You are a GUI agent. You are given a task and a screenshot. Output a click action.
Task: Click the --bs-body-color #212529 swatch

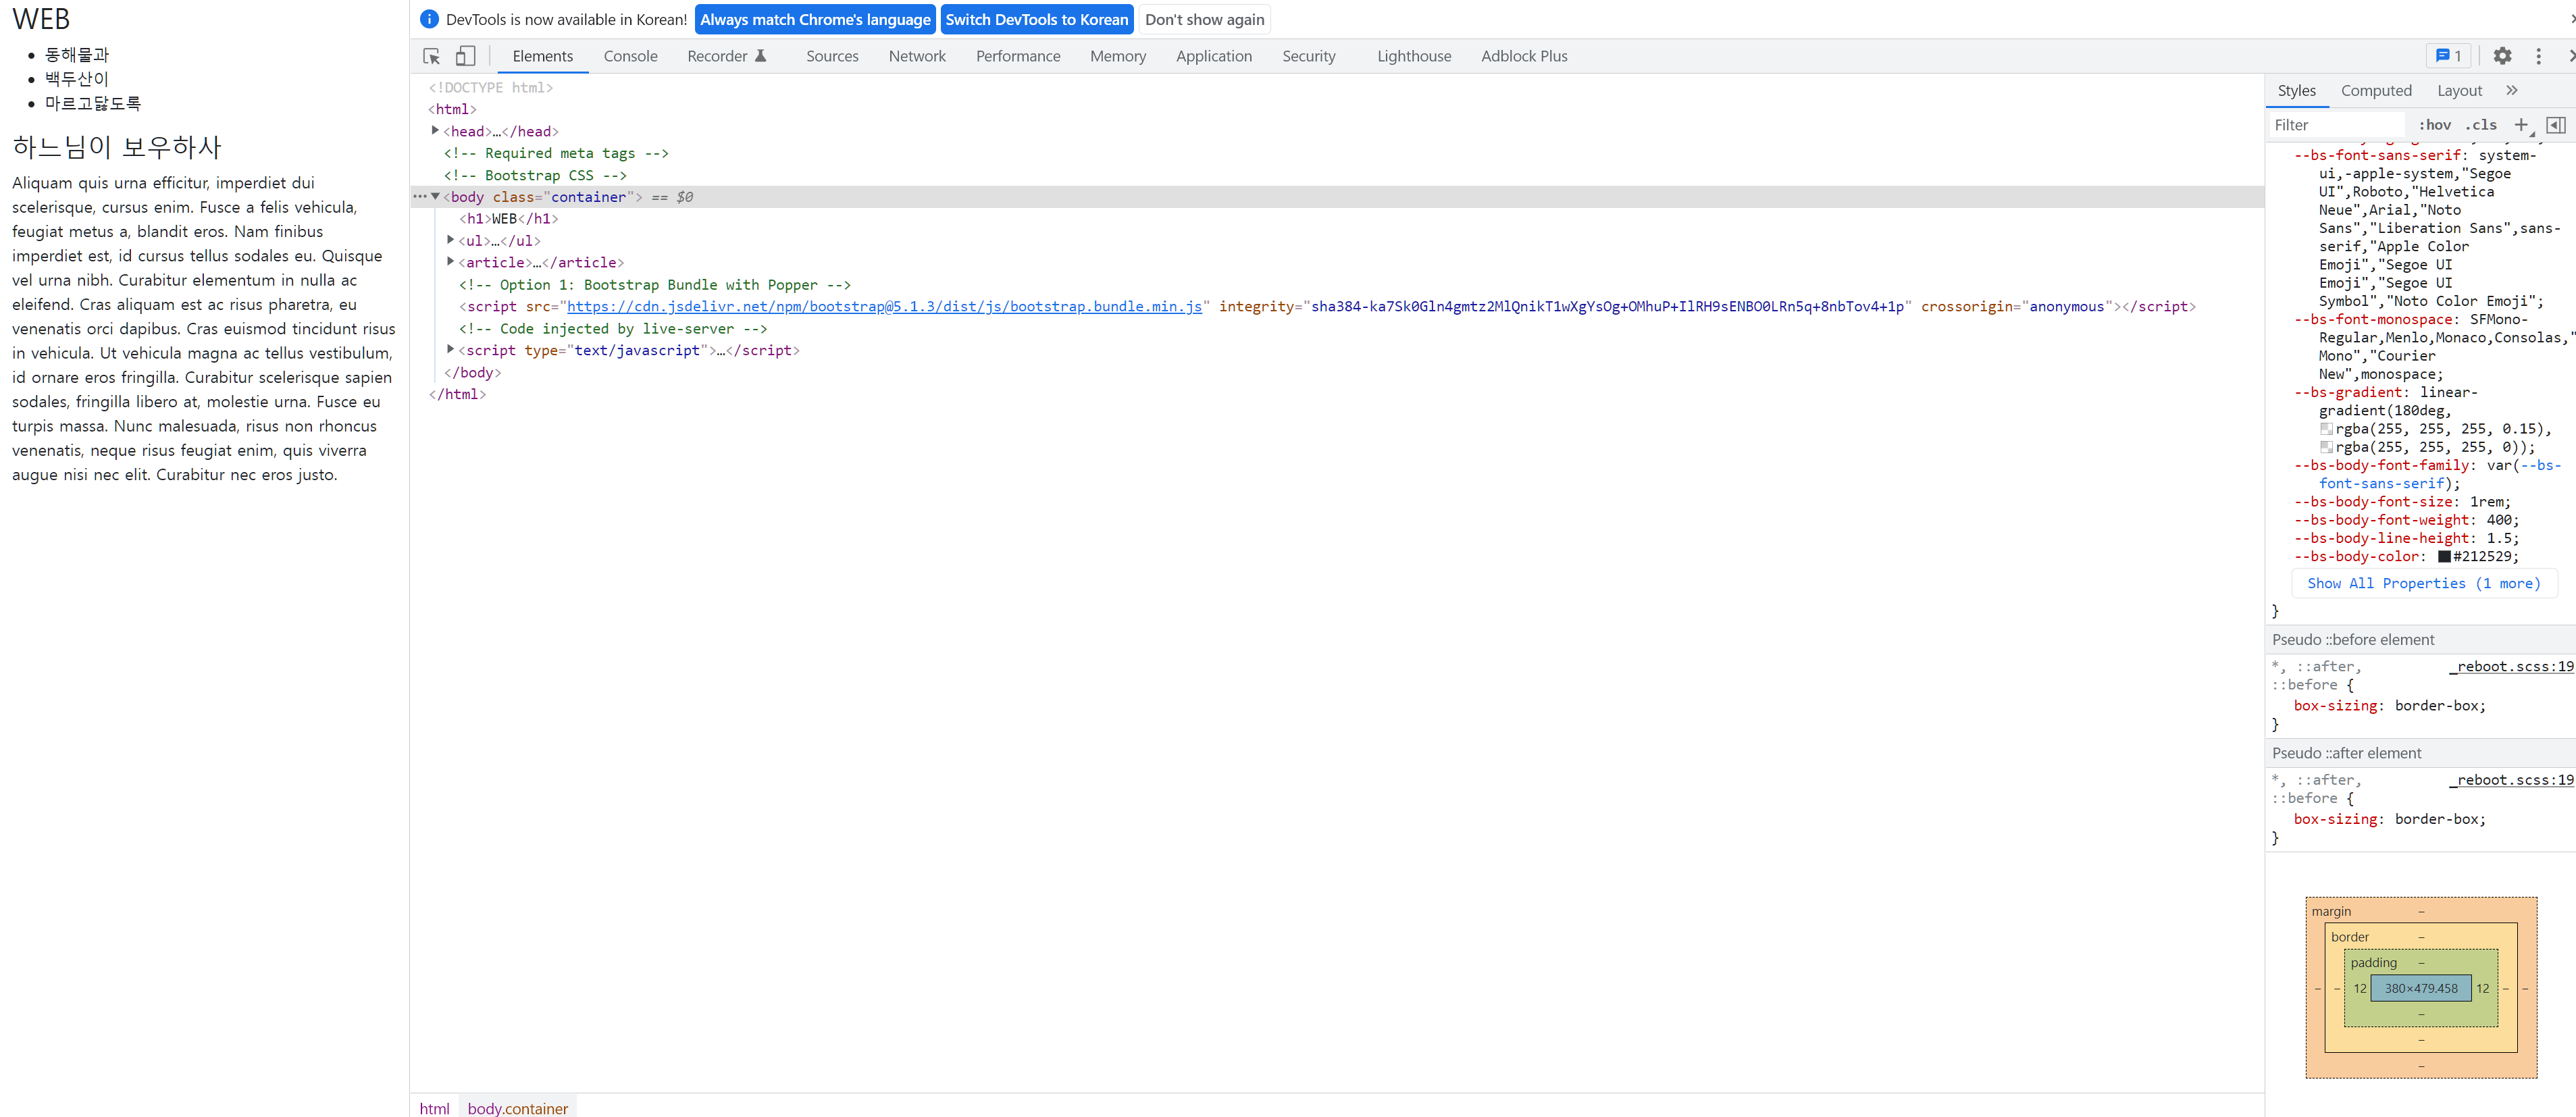tap(2443, 557)
